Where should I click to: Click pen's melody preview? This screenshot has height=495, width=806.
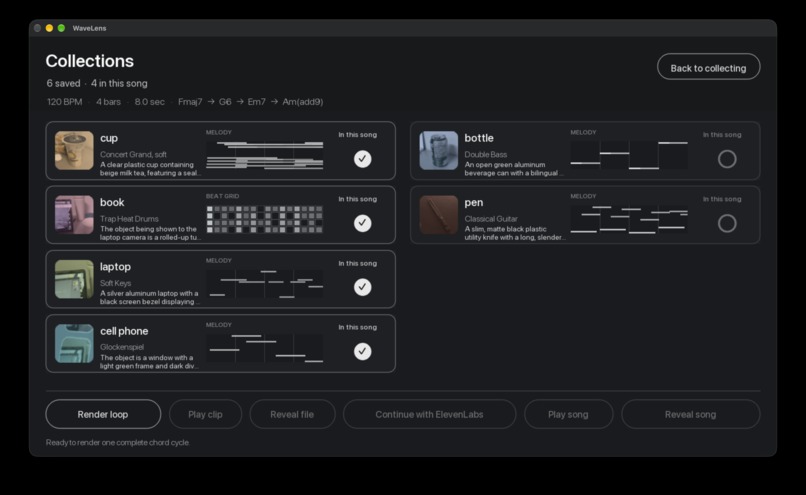tap(629, 219)
